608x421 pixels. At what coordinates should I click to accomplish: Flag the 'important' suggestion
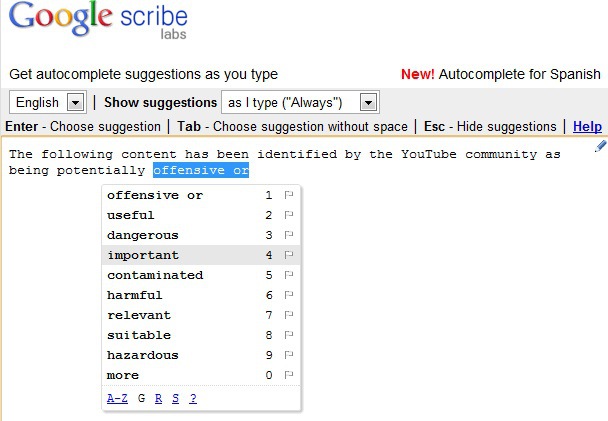pos(288,255)
